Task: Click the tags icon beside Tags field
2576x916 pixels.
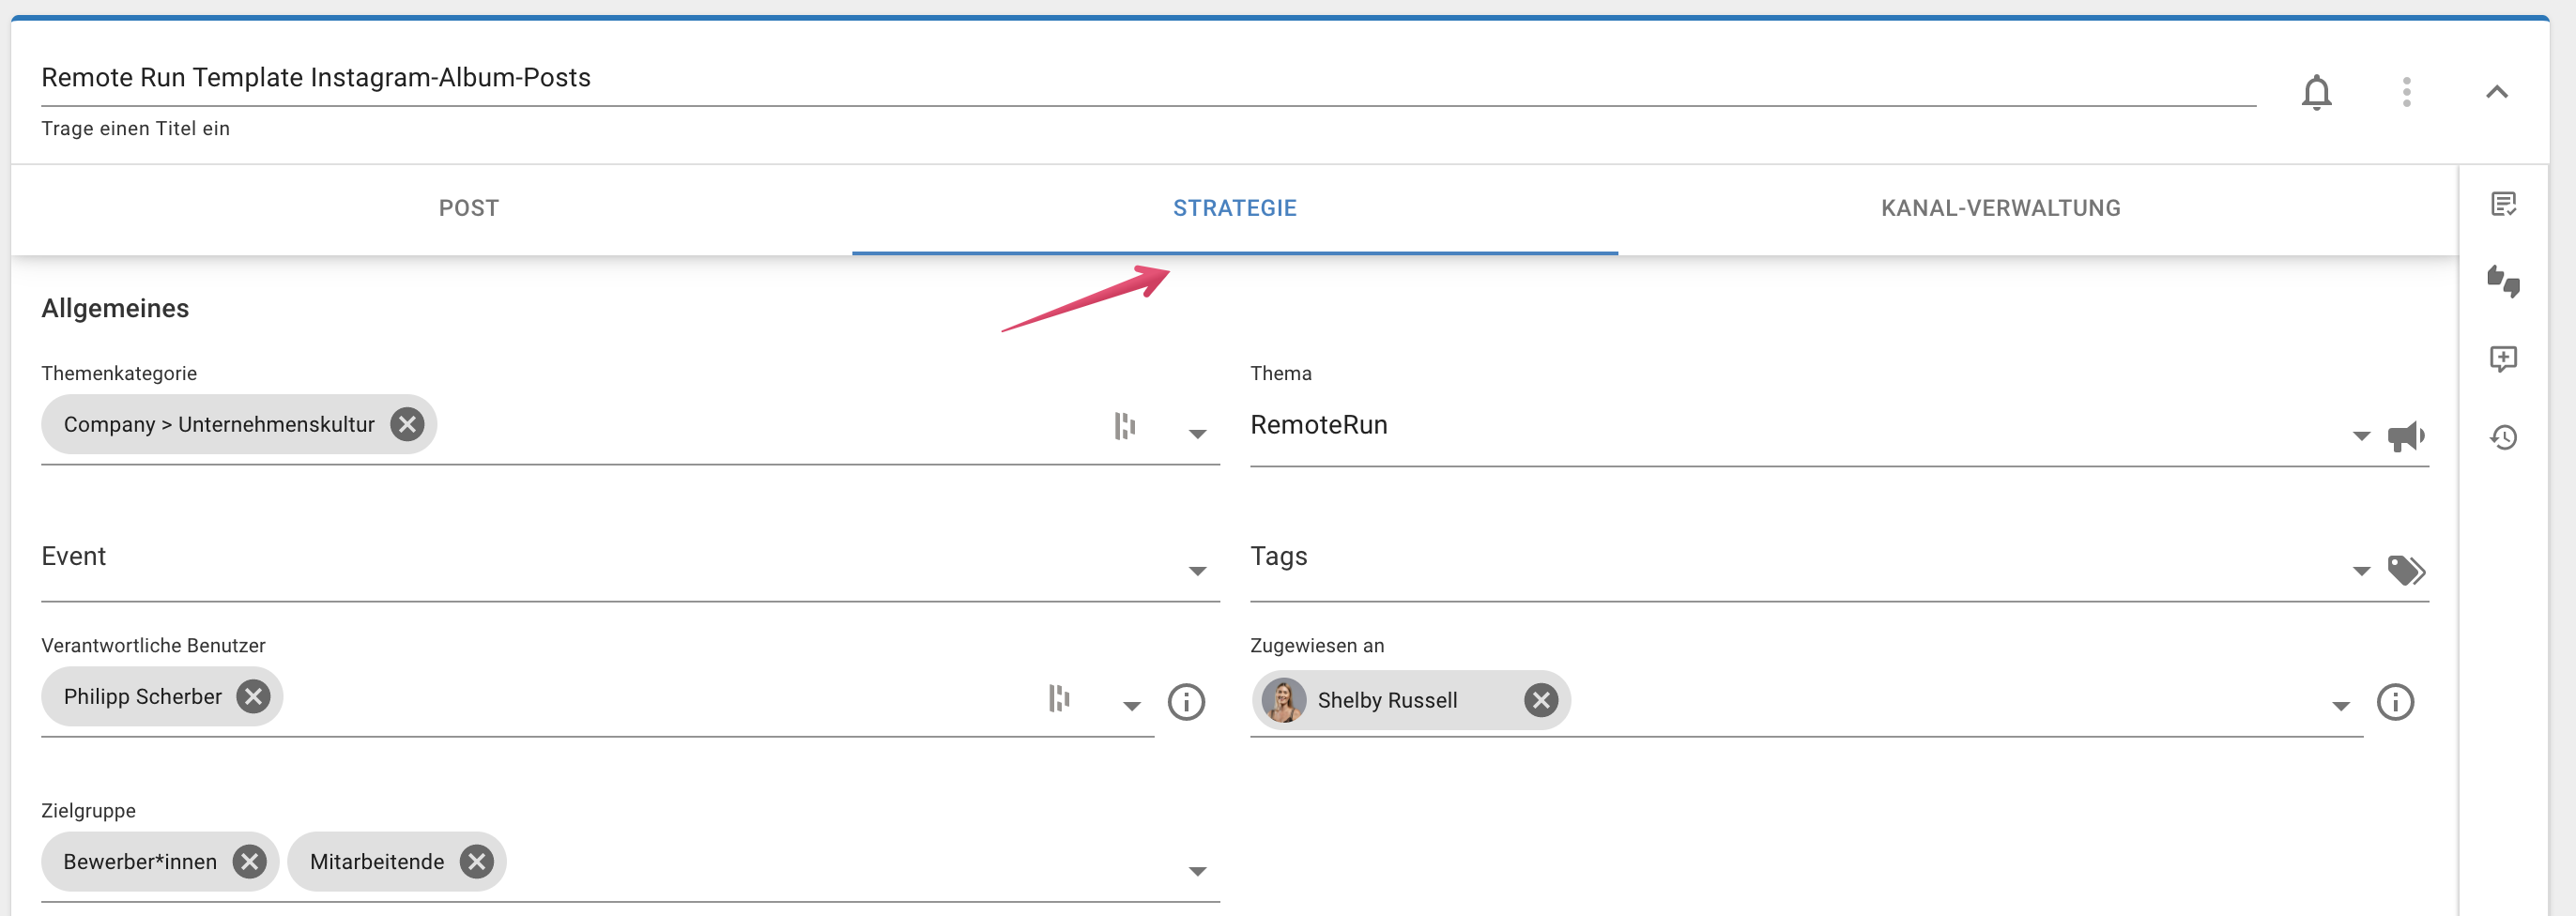Action: point(2406,570)
